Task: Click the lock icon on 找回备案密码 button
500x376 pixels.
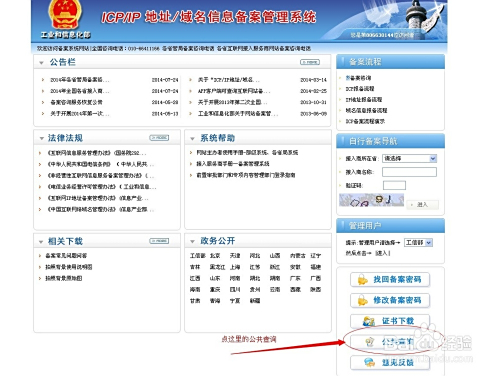Action: 362,279
